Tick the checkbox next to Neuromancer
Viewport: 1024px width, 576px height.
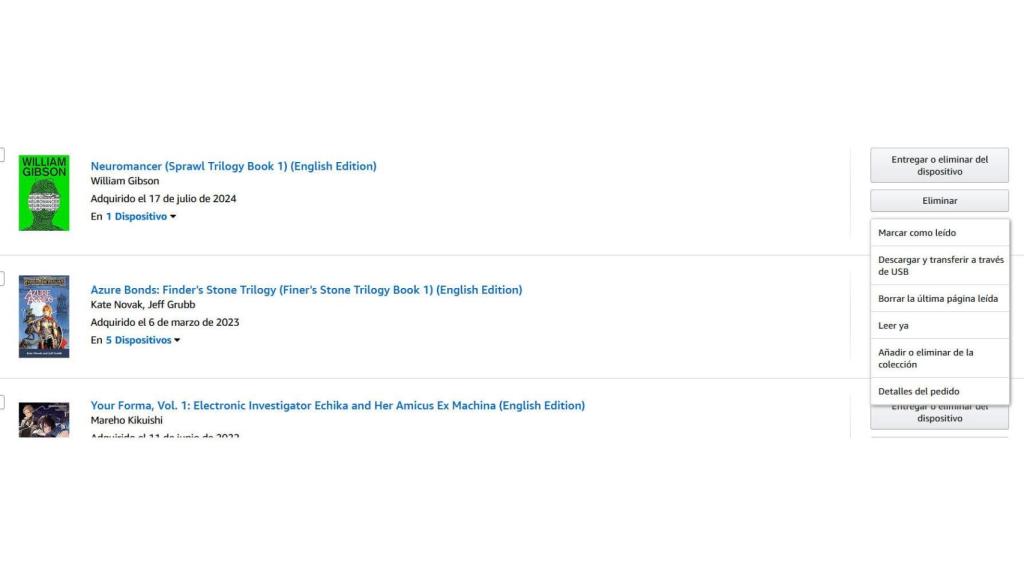(x=1, y=155)
